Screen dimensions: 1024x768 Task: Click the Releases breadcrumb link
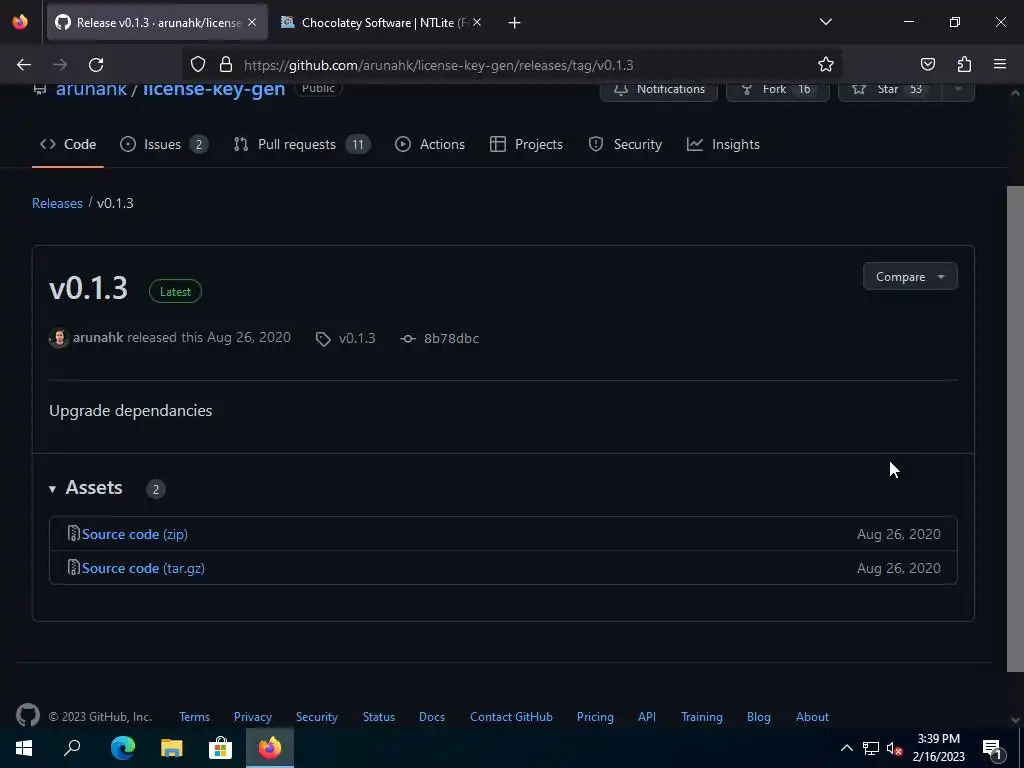coord(57,203)
